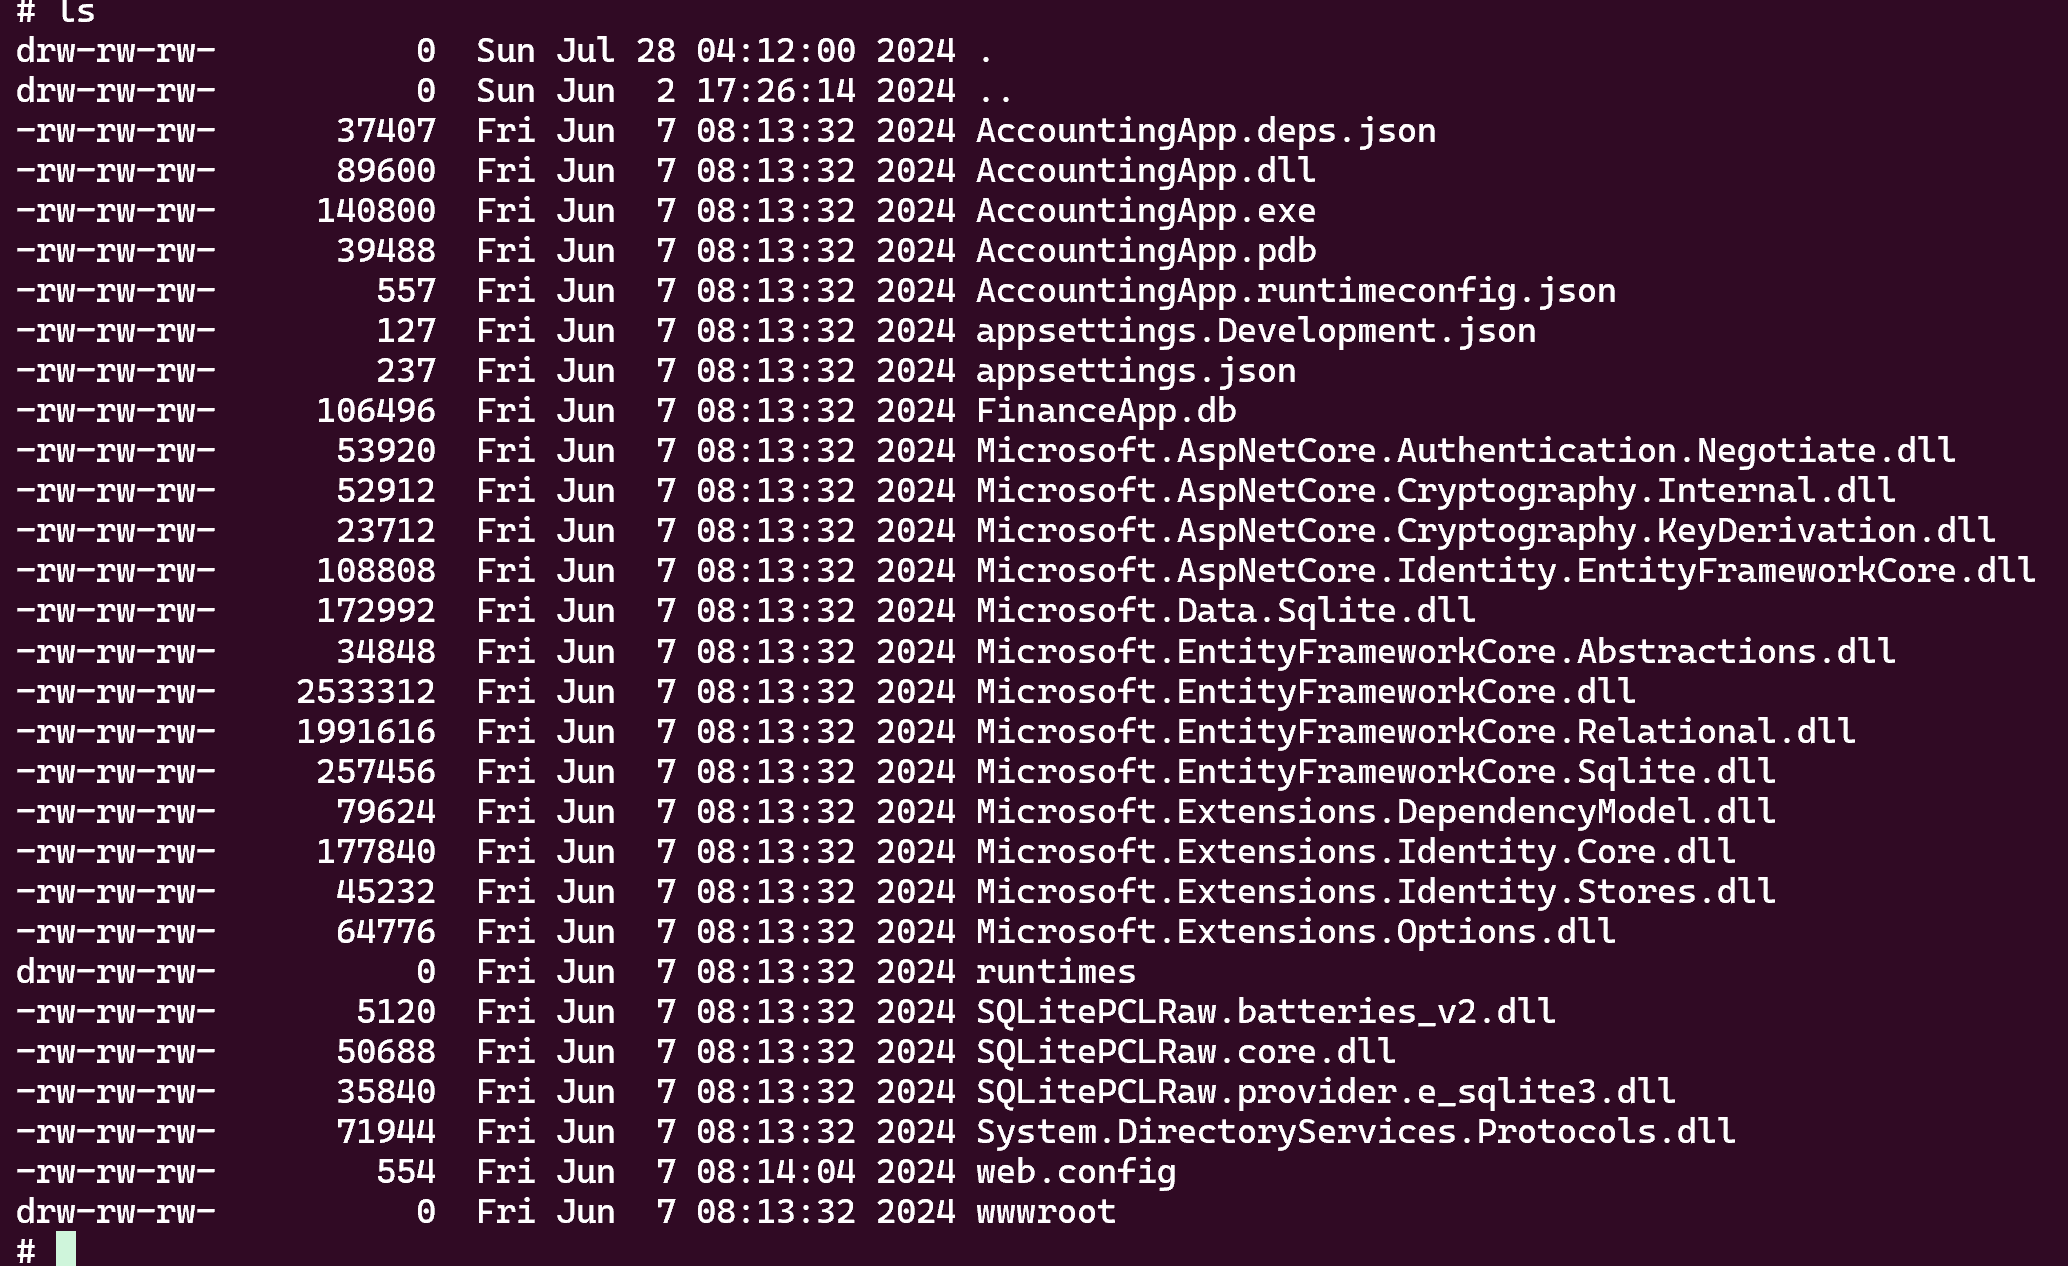Viewport: 2068px width, 1266px height.
Task: Select AccountingApp.runtimeconfig.json text
Action: coord(1296,291)
